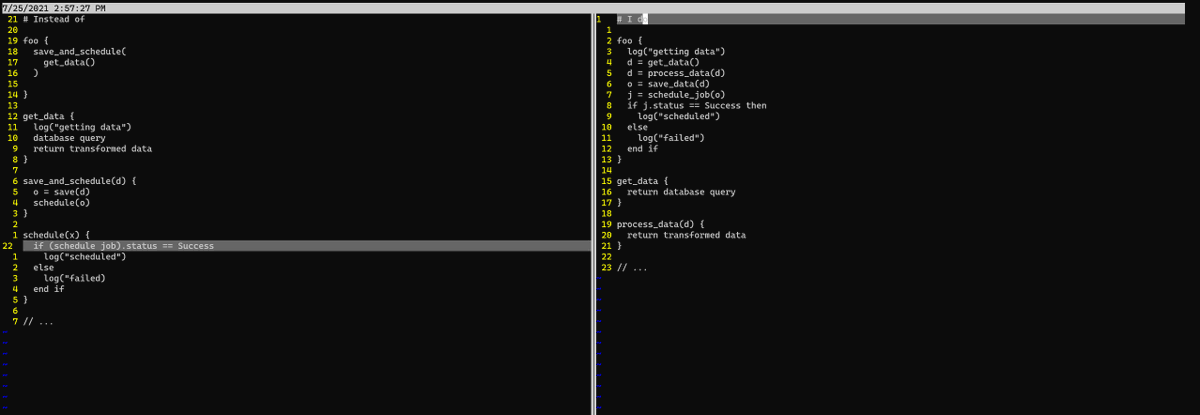Image resolution: width=1200 pixels, height=415 pixels.
Task: Click the '# Instead of' comment line
Action: (54, 19)
